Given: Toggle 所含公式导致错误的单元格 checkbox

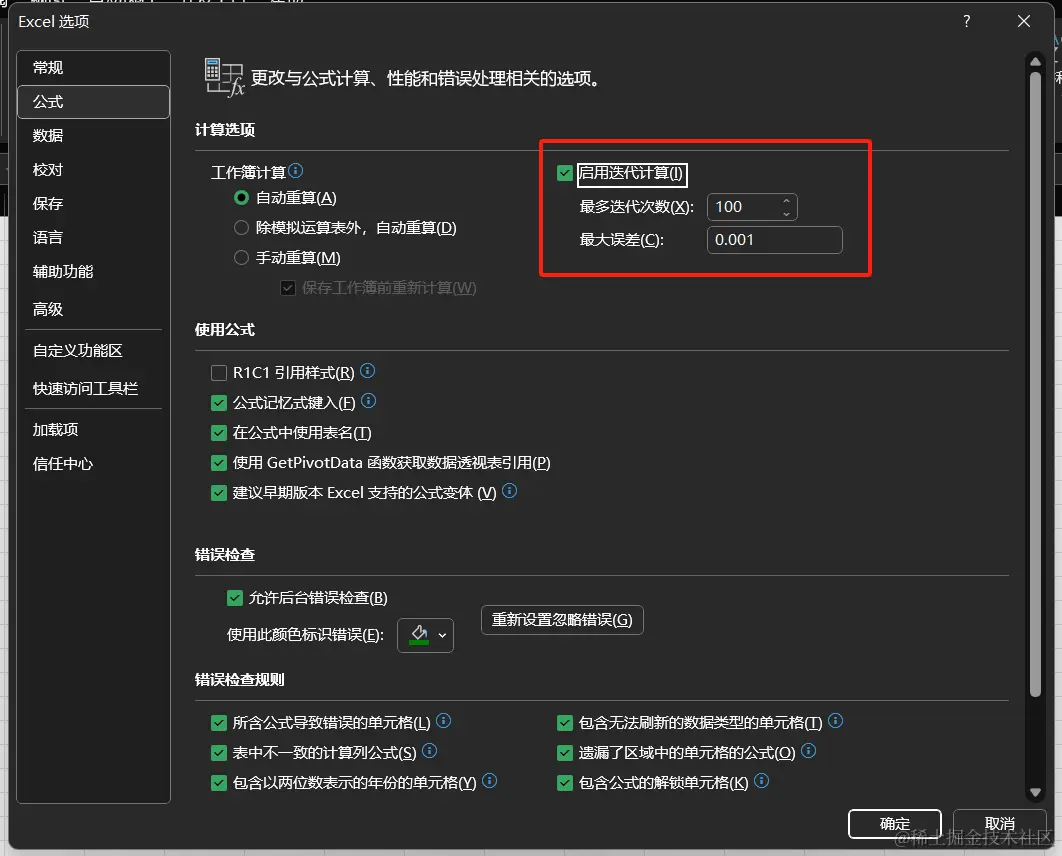Looking at the screenshot, I should (219, 723).
